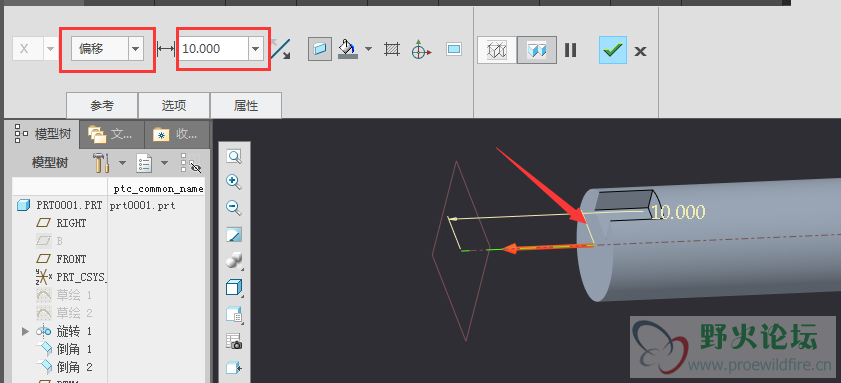Click the tree list display icon
Image resolution: width=841 pixels, height=383 pixels.
[143, 163]
